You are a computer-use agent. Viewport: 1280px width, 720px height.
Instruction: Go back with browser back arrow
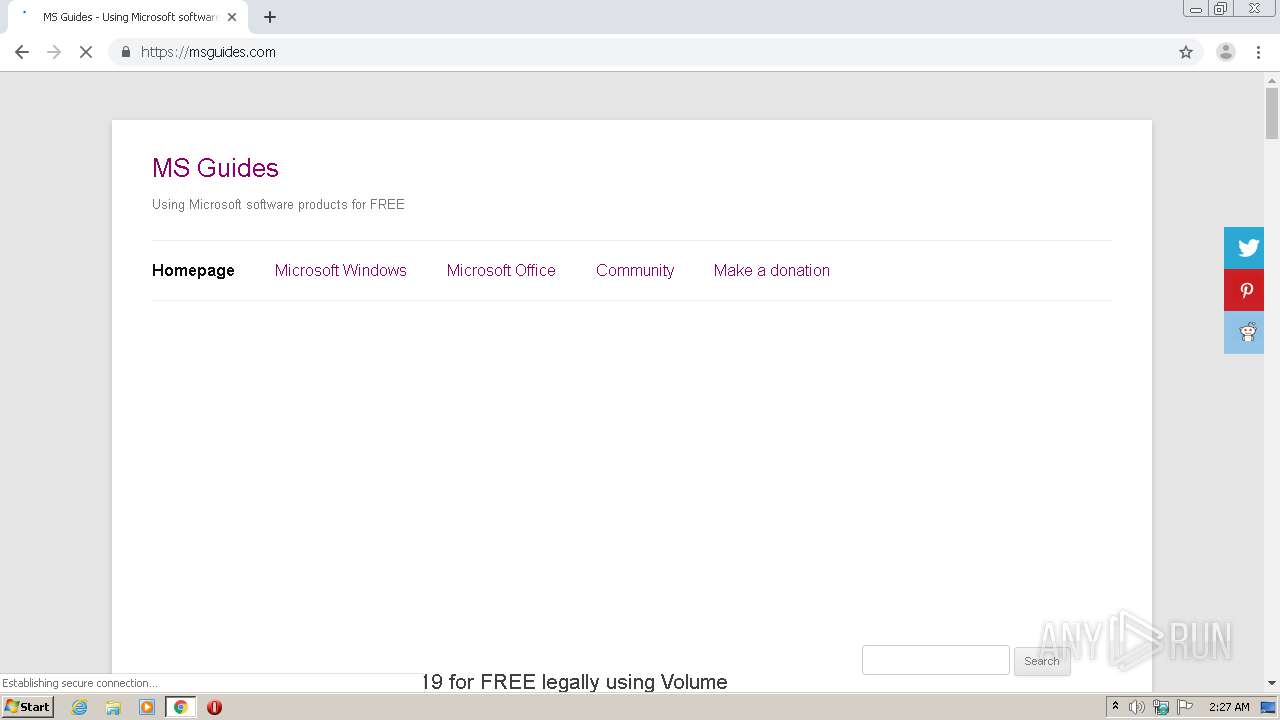(x=22, y=52)
